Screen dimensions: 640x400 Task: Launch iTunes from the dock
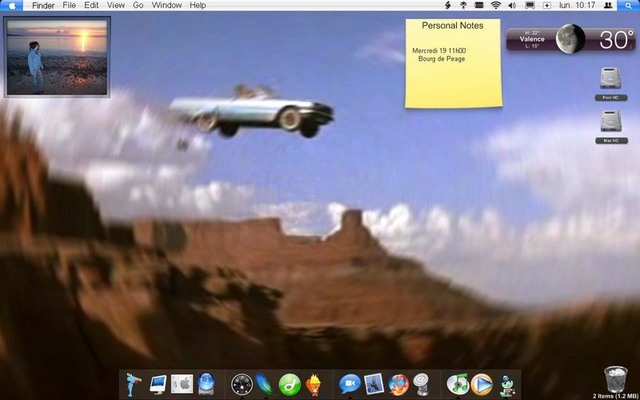pyautogui.click(x=458, y=384)
